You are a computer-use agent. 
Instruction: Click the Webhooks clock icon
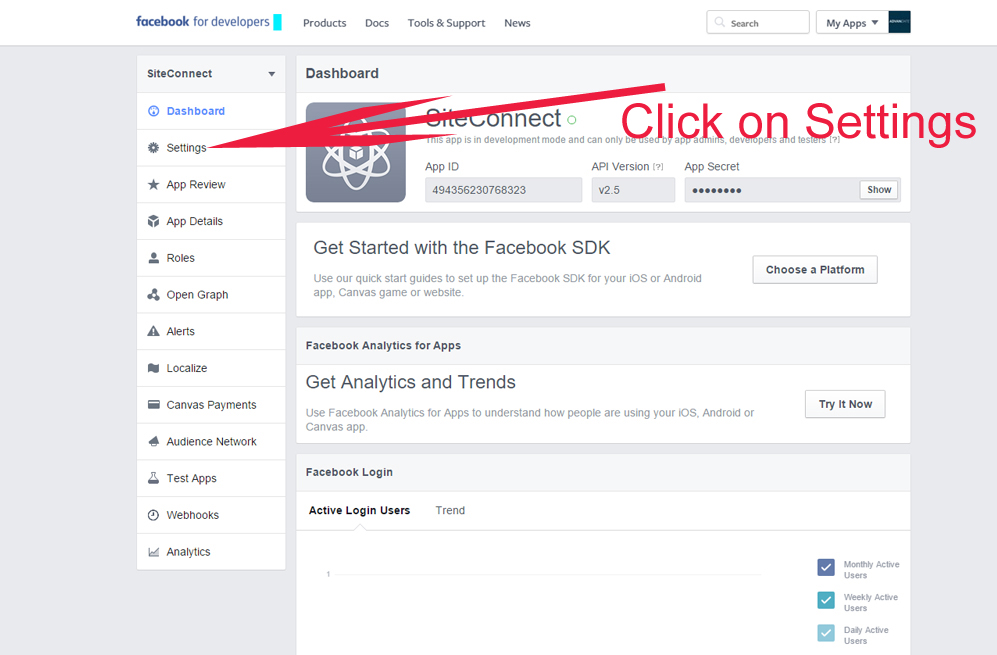[x=153, y=515]
